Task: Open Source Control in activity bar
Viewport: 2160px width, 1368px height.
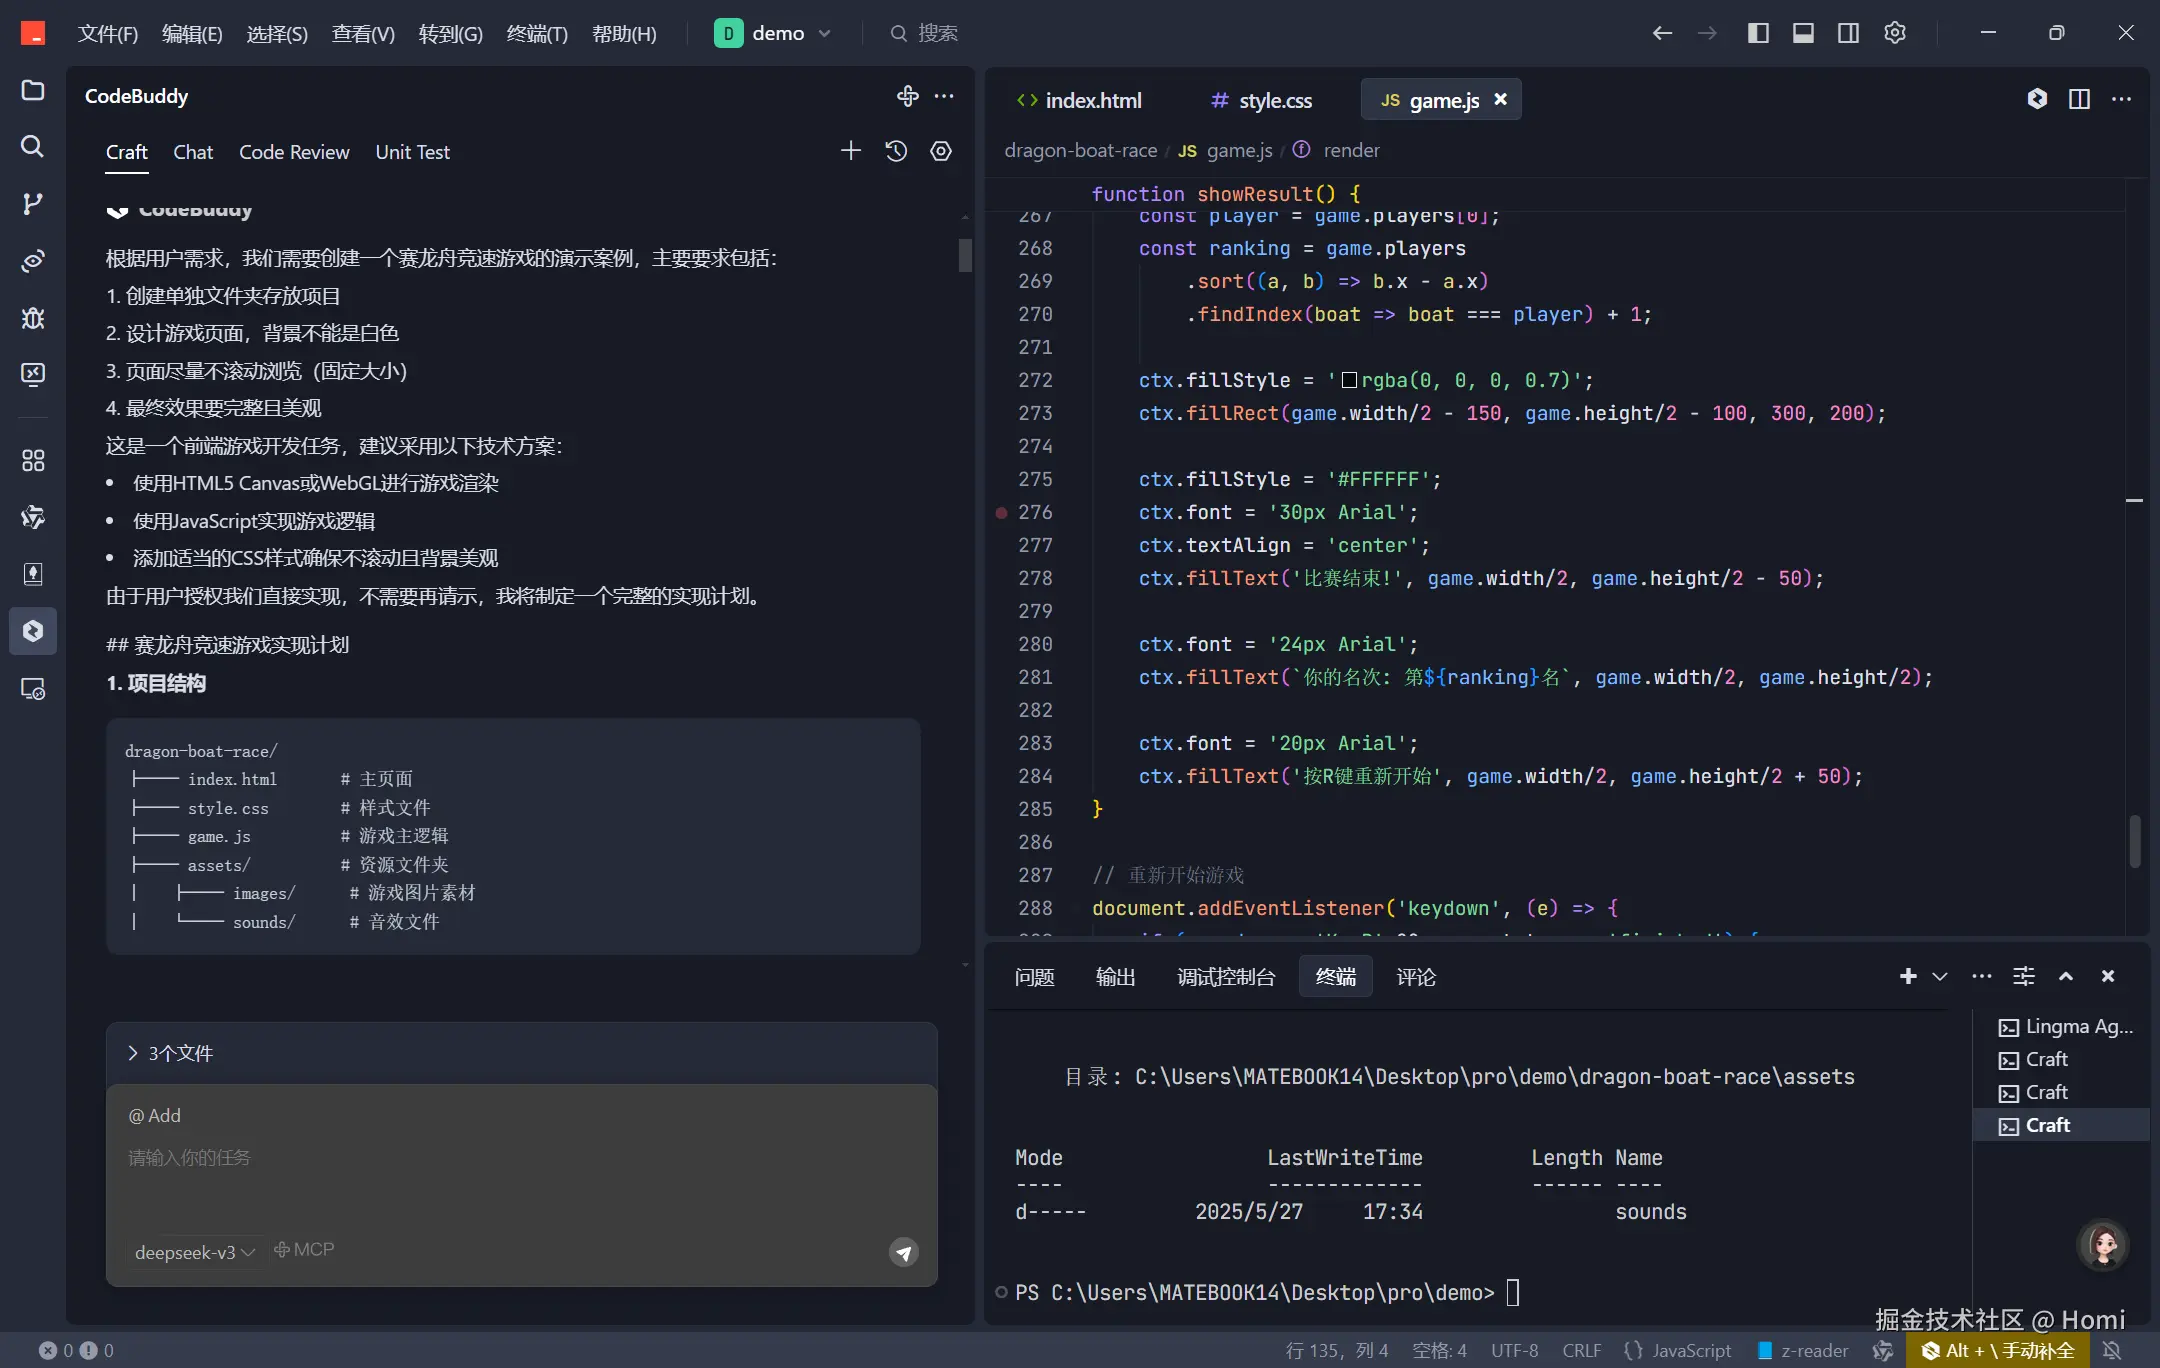Action: [32, 204]
